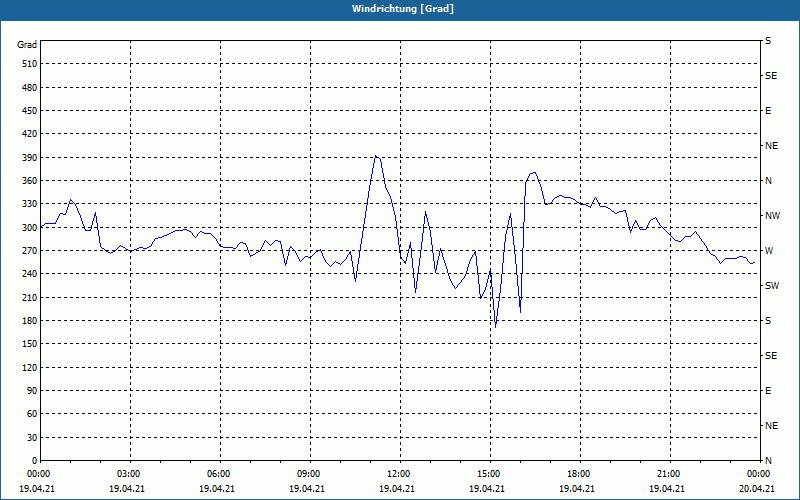800x500 pixels.
Task: Select the 150 value on the degree axis
Action: click(30, 344)
